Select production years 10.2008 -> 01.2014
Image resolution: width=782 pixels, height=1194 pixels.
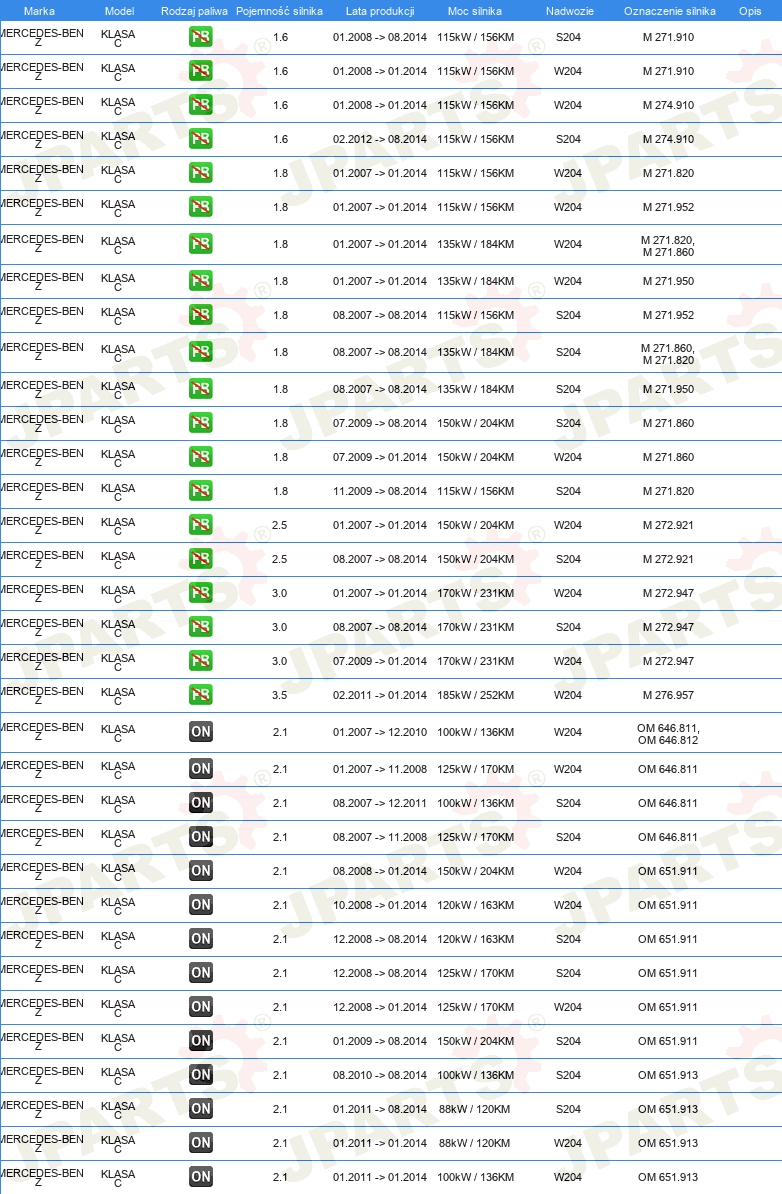[380, 905]
